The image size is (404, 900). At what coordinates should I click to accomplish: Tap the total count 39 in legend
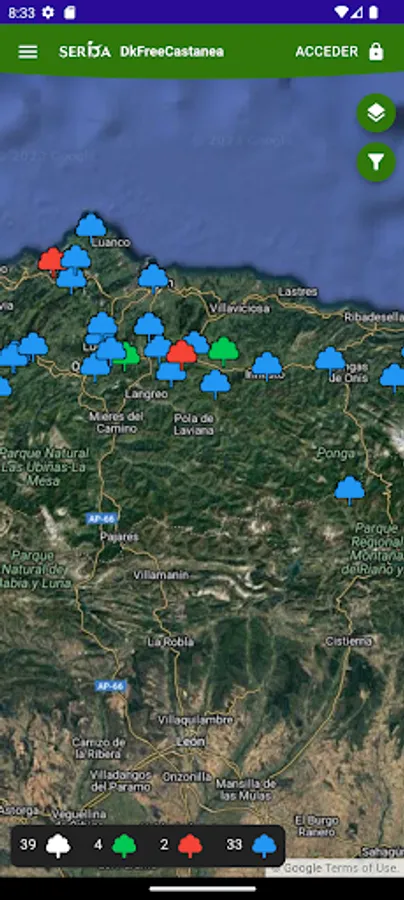click(x=28, y=845)
